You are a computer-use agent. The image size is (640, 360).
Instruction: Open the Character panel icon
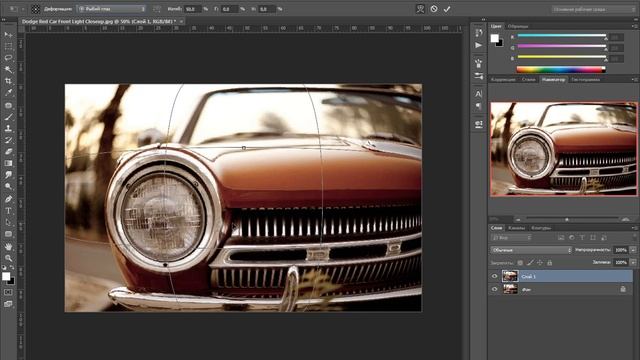tap(479, 94)
